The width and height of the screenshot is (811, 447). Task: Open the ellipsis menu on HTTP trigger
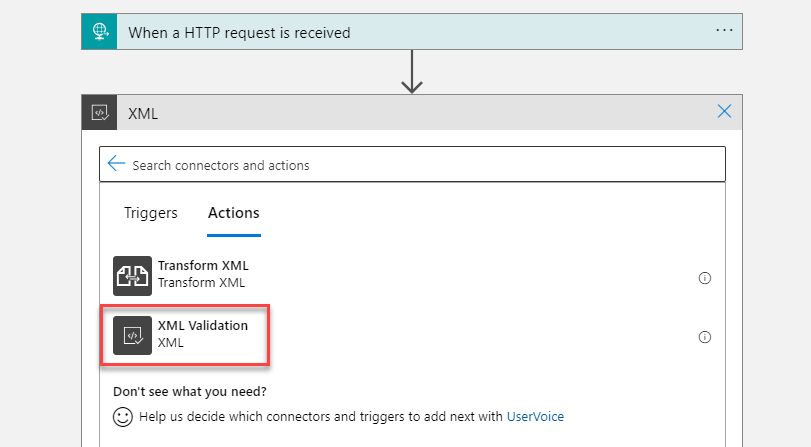click(724, 31)
